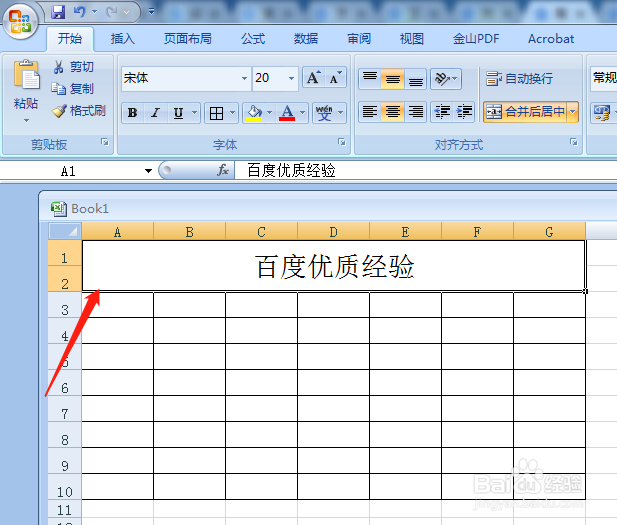
Task: Decrease the cell indent
Action: [x=442, y=112]
